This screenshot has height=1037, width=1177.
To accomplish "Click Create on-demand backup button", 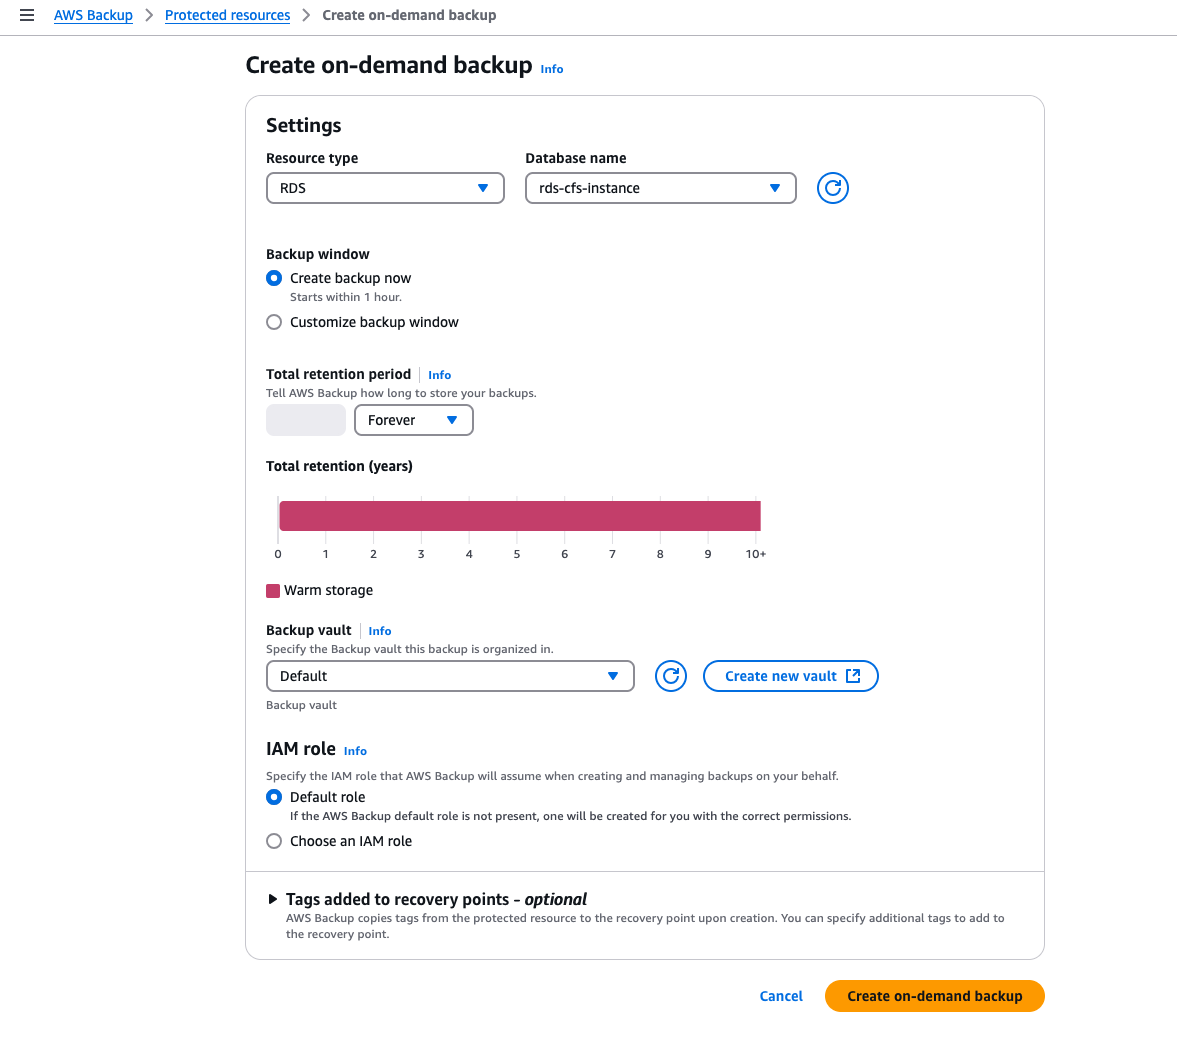I will point(934,996).
